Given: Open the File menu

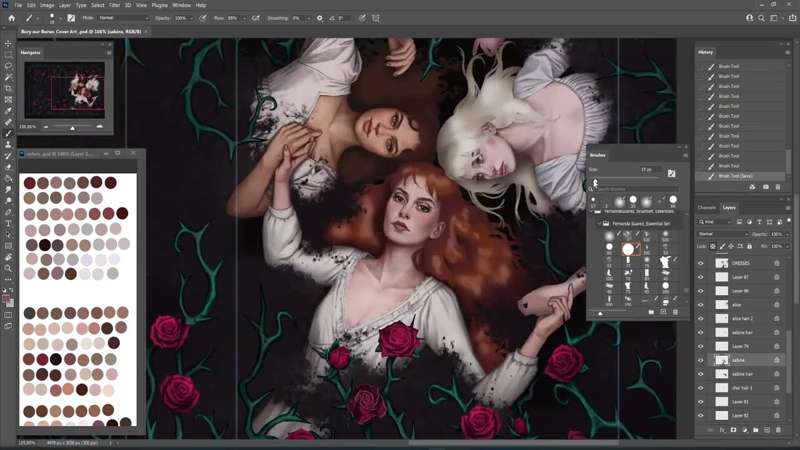Looking at the screenshot, I should [18, 5].
